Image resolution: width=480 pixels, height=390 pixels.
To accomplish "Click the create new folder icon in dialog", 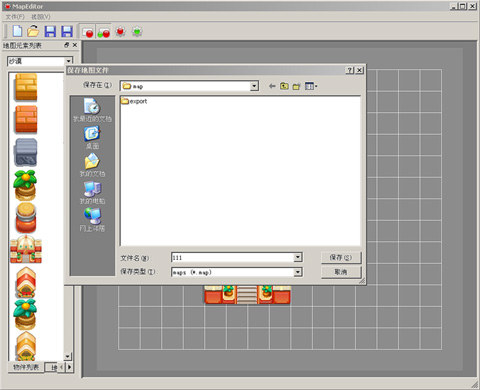I will (296, 86).
